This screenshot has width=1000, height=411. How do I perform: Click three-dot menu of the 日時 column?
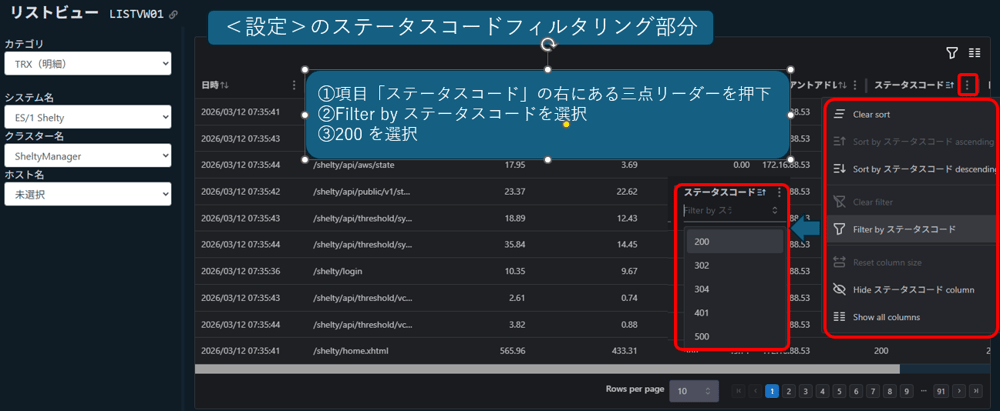click(x=293, y=85)
